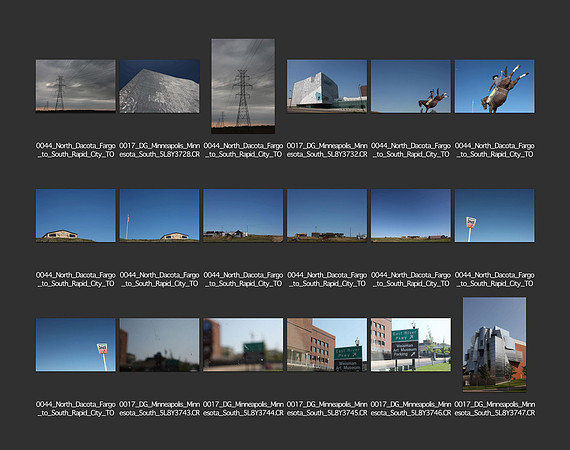Select the distant small bucking horse statue thumbnail
The width and height of the screenshot is (570, 450).
point(411,87)
